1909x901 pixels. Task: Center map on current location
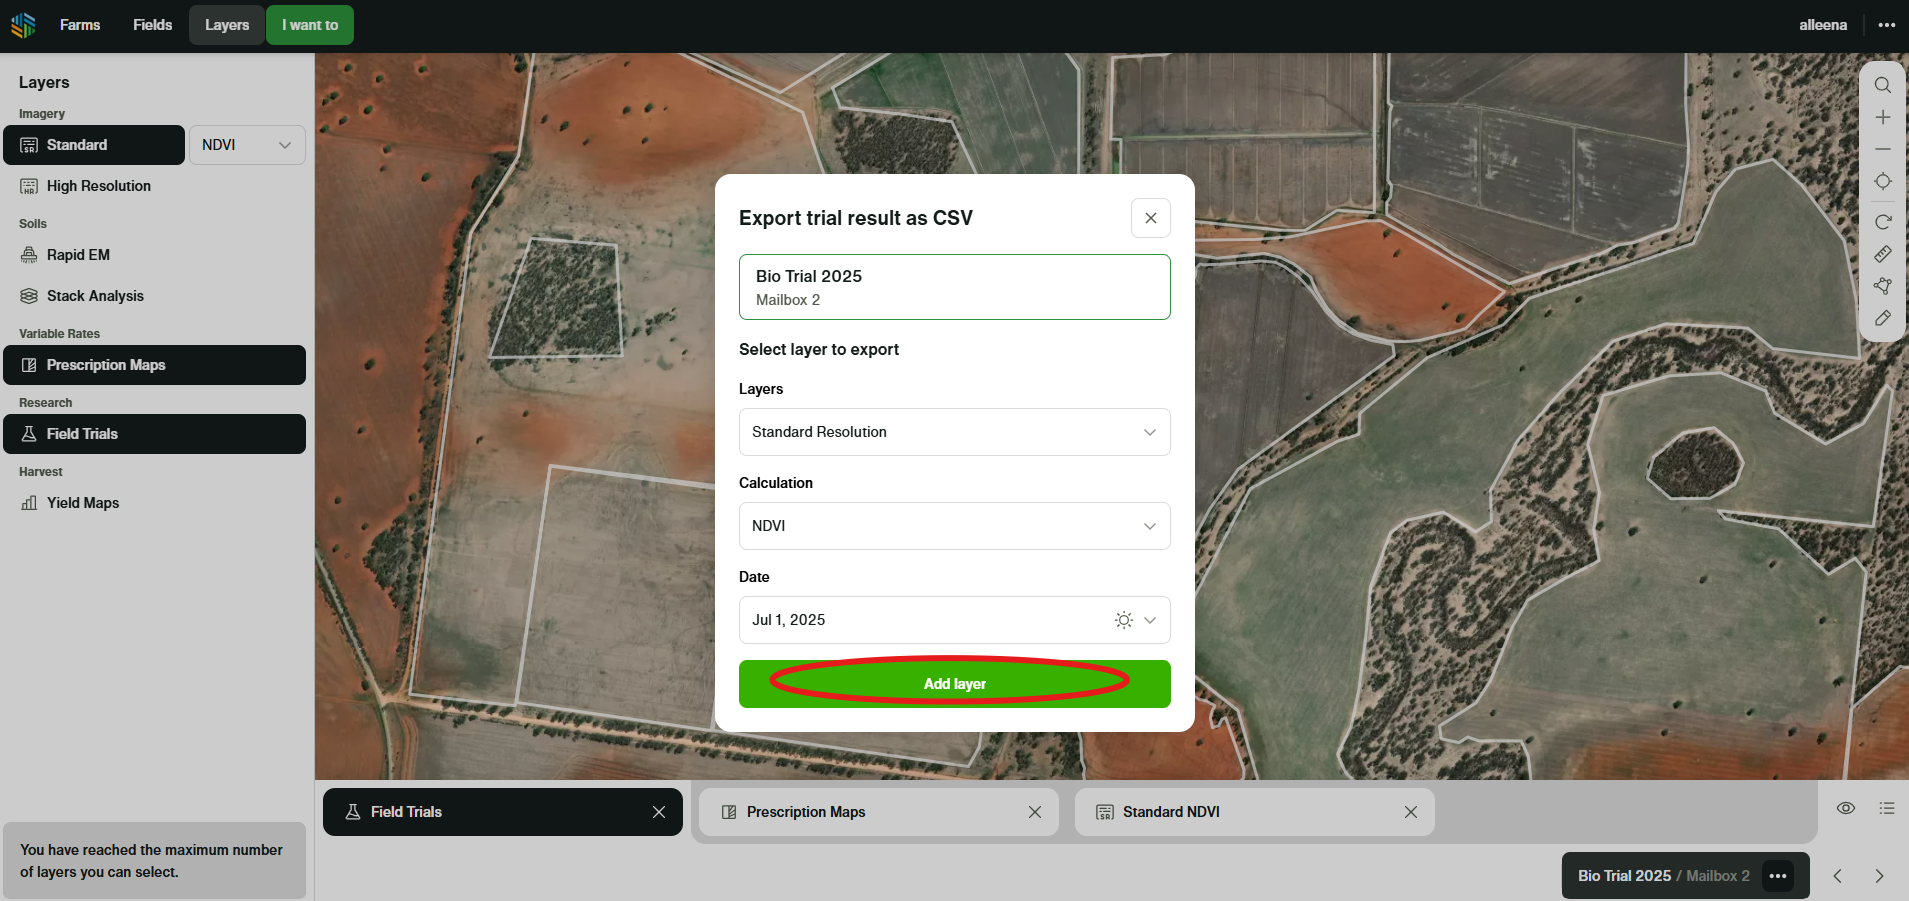pos(1882,181)
